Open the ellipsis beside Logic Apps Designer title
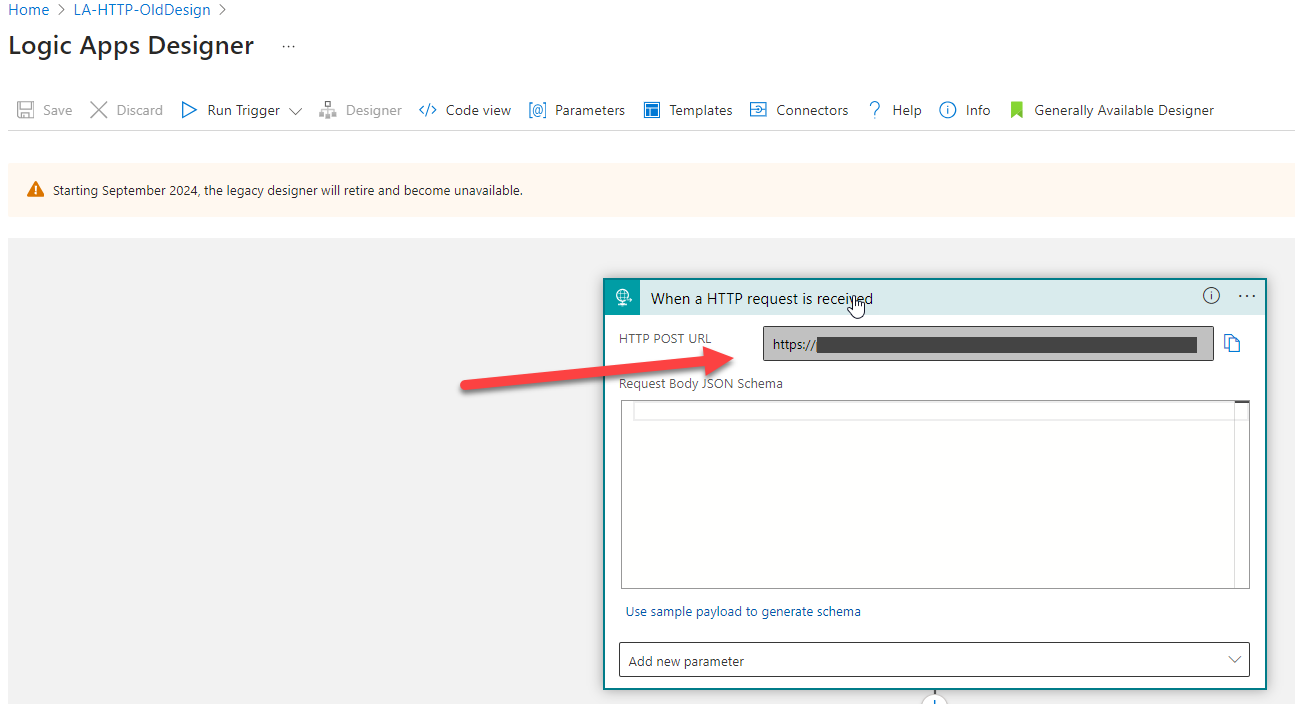 click(288, 46)
